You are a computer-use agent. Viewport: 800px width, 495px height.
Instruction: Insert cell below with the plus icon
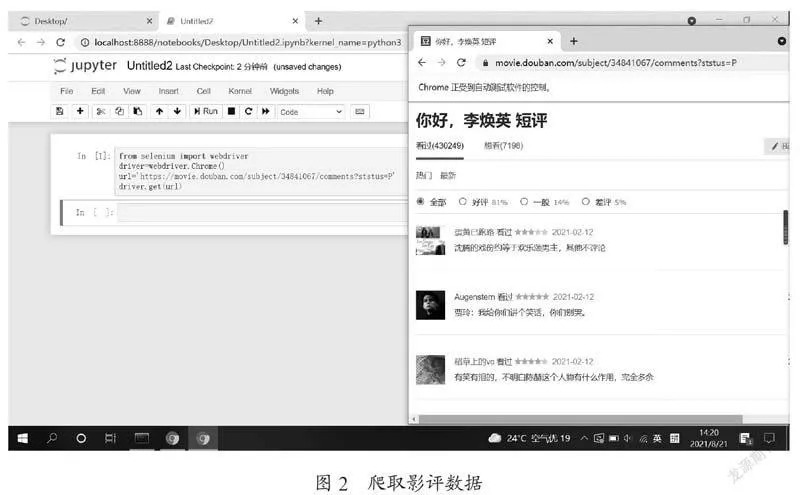(80, 111)
